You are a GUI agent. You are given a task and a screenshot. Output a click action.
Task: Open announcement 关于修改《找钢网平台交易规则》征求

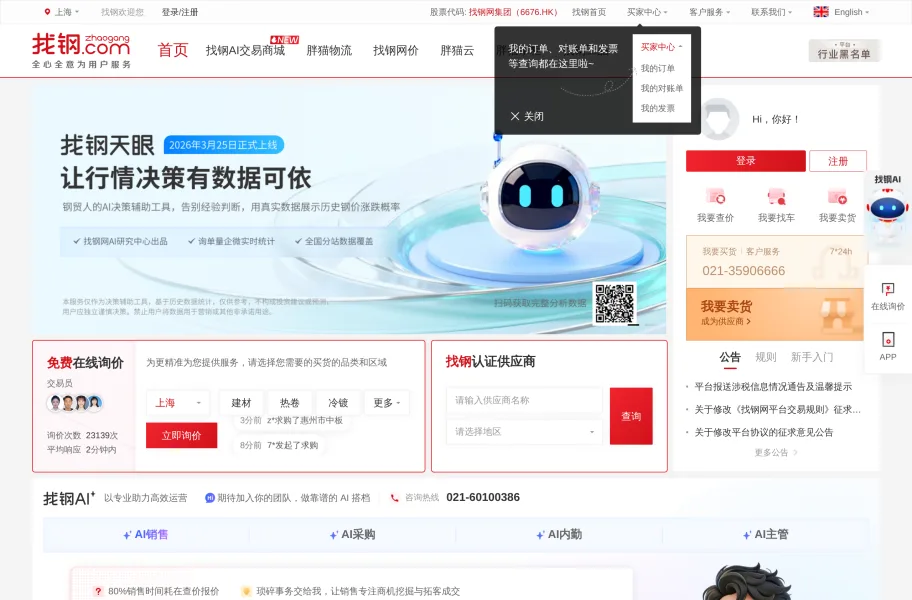(778, 409)
